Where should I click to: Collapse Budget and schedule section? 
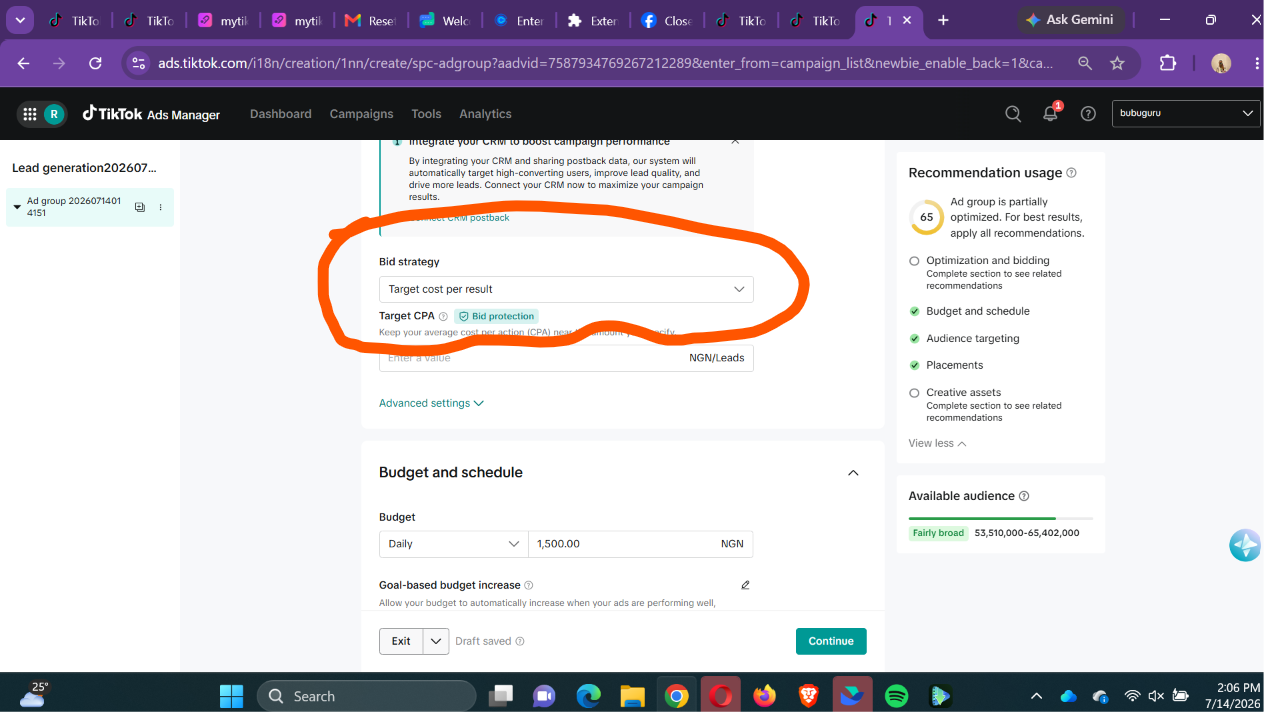853,473
